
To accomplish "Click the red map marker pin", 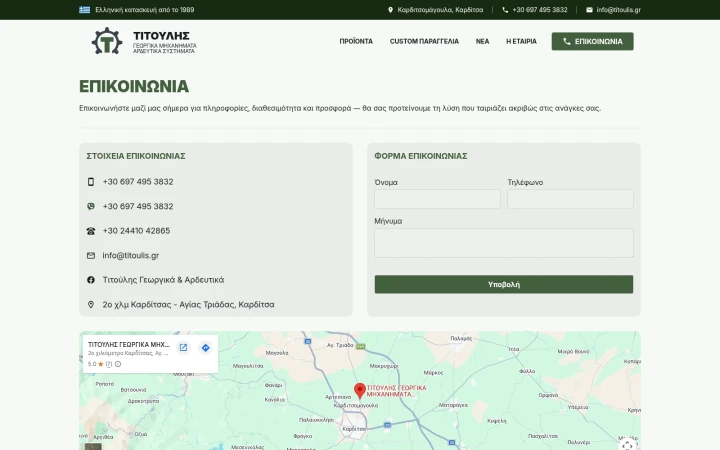I will pos(360,391).
